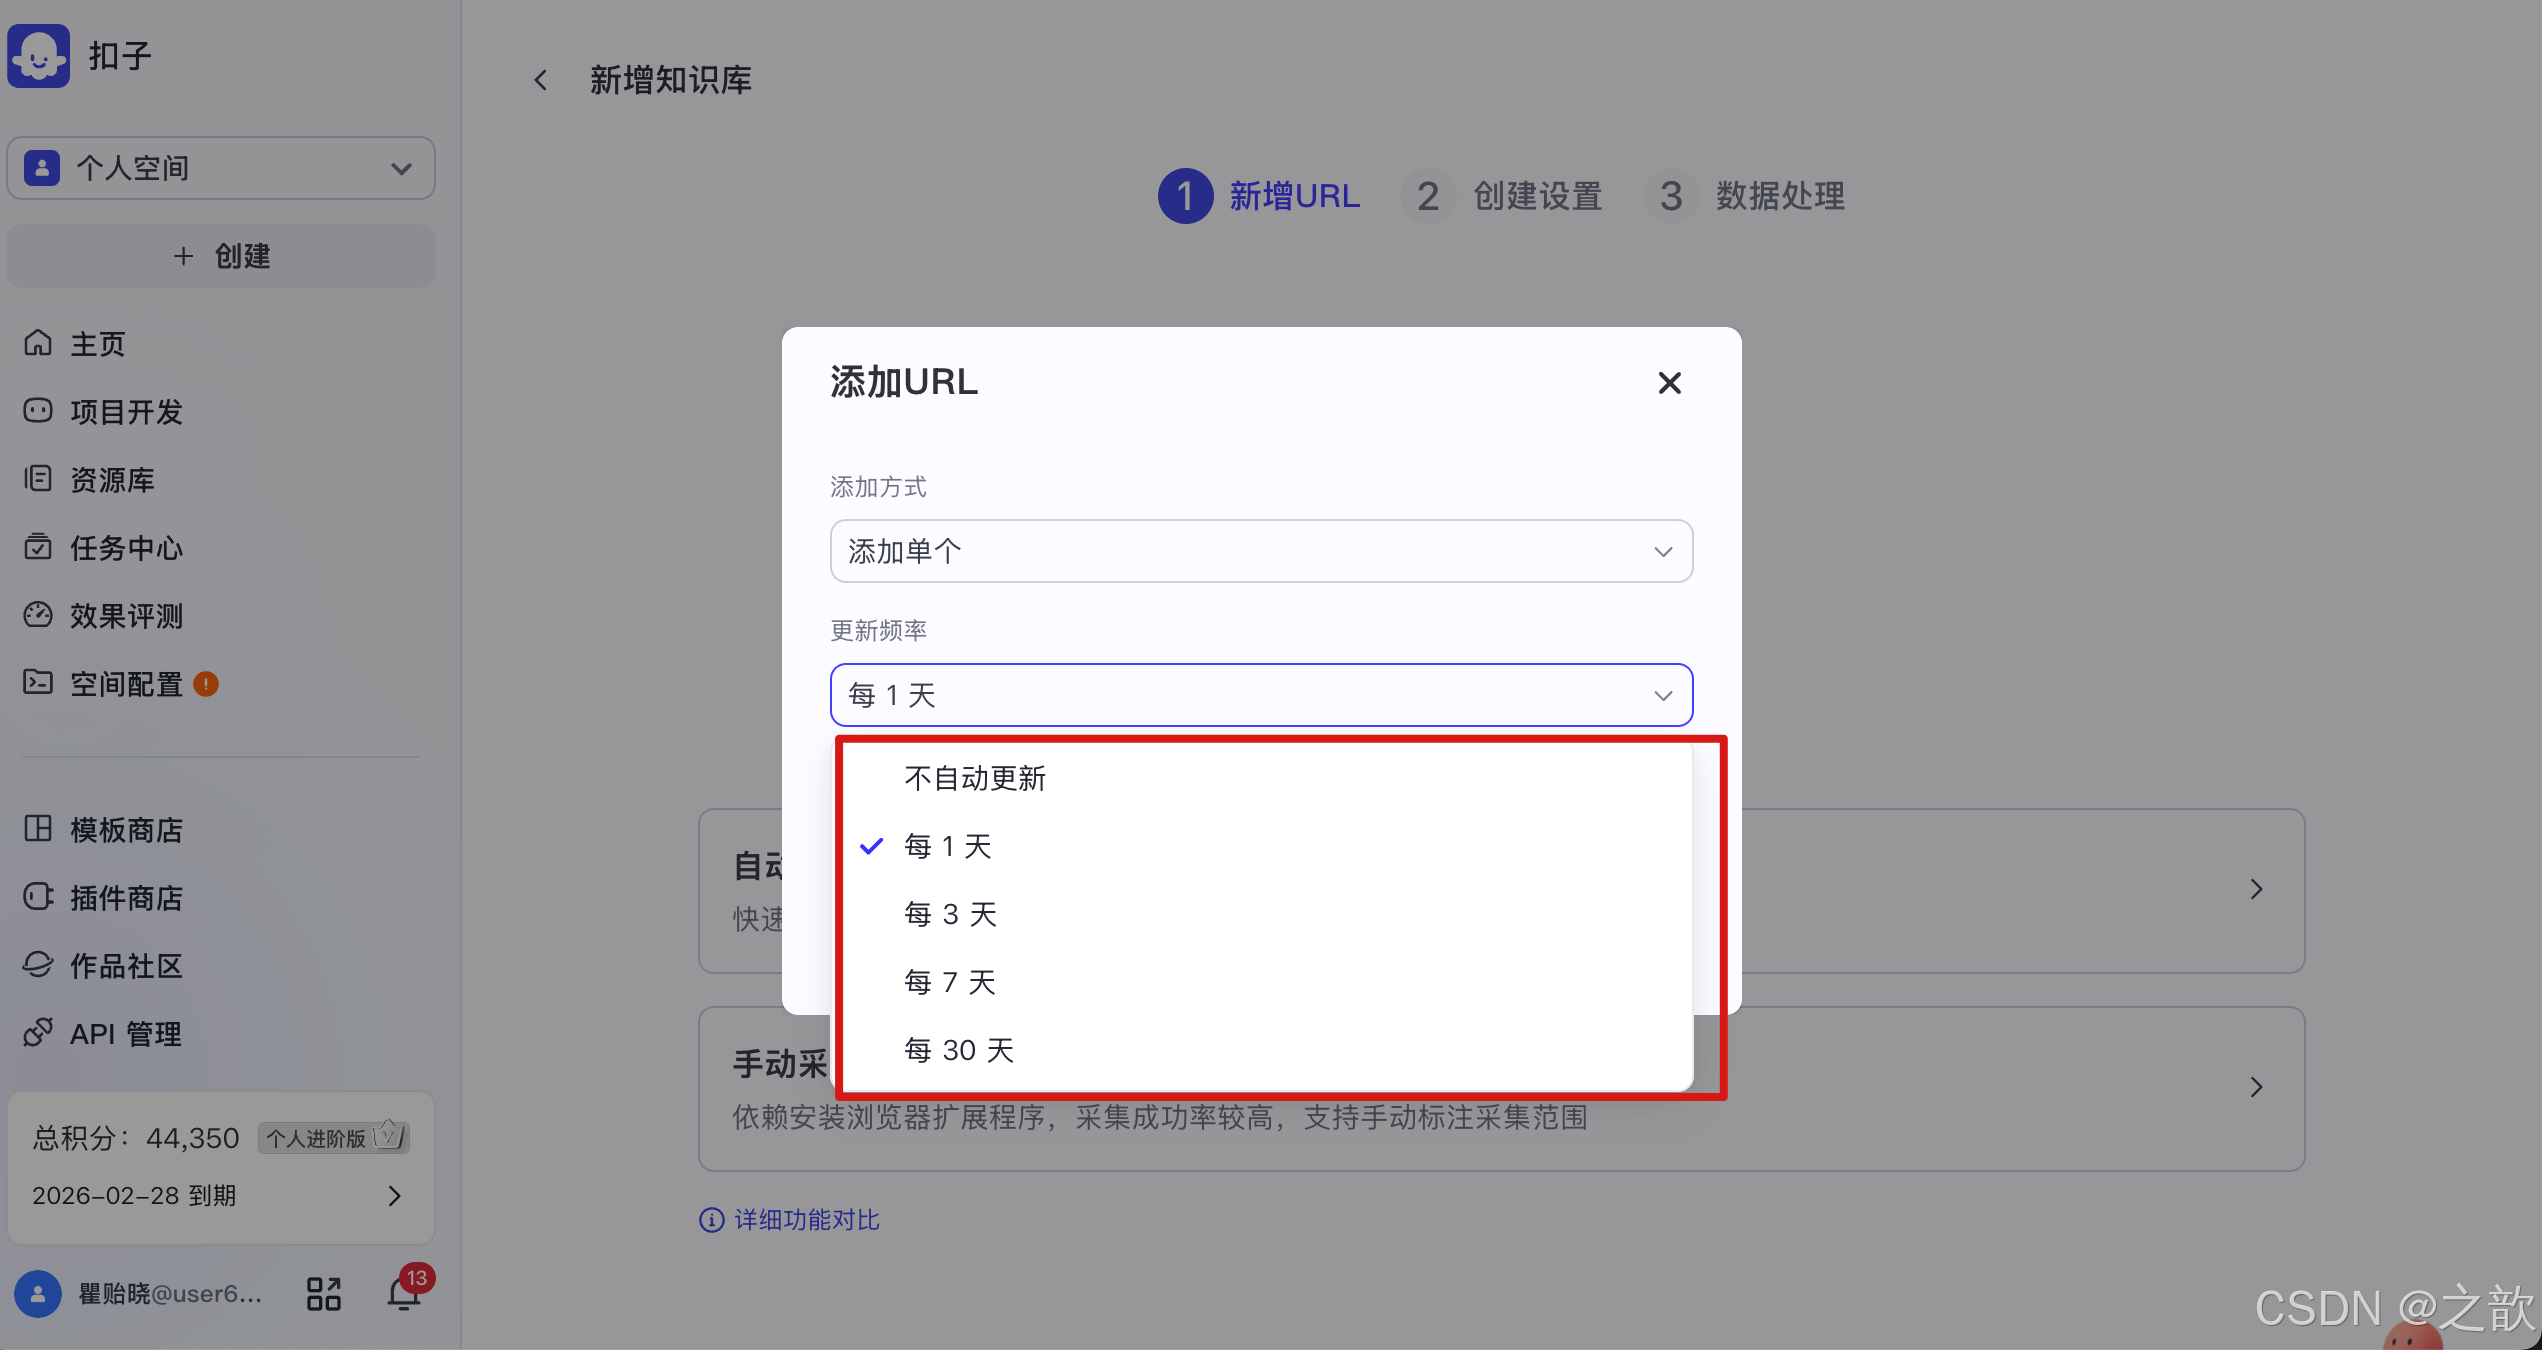Visit the 插件商店 (plugin store)
The image size is (2542, 1350).
tap(125, 897)
